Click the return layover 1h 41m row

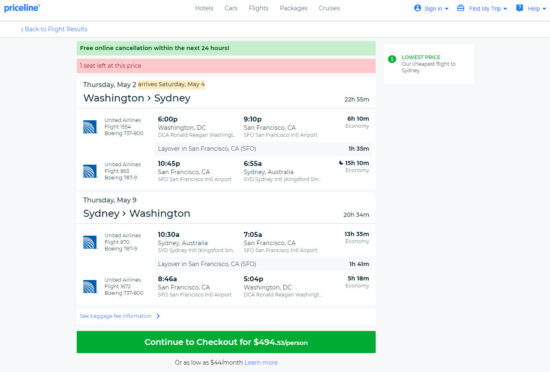263,264
